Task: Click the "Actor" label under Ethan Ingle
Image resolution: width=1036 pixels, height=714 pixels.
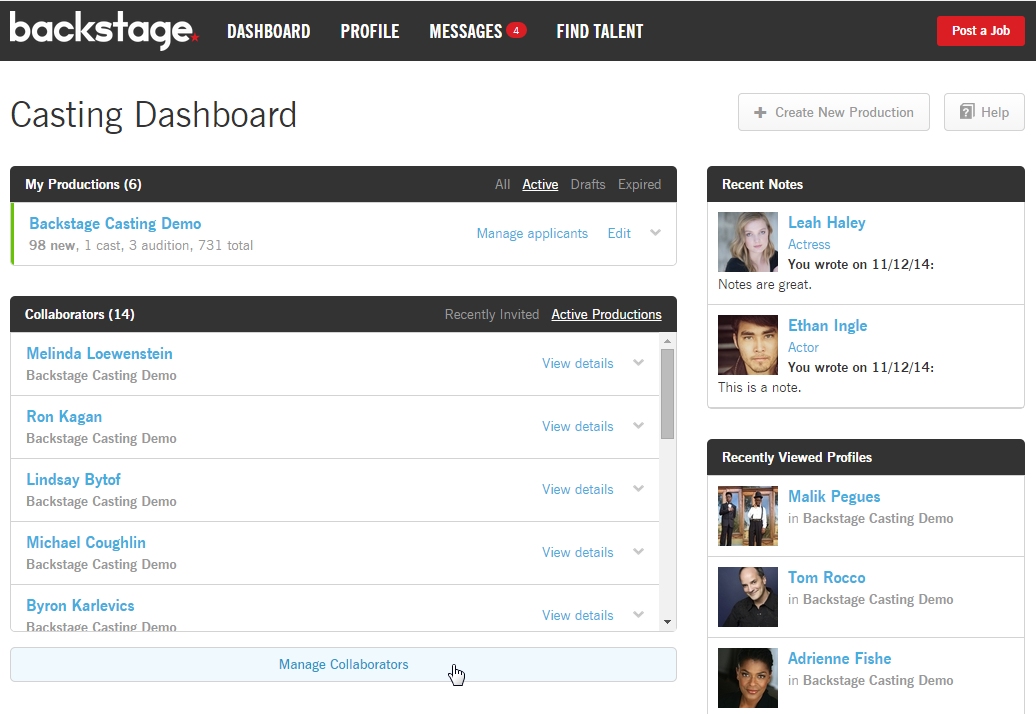Action: tap(803, 347)
